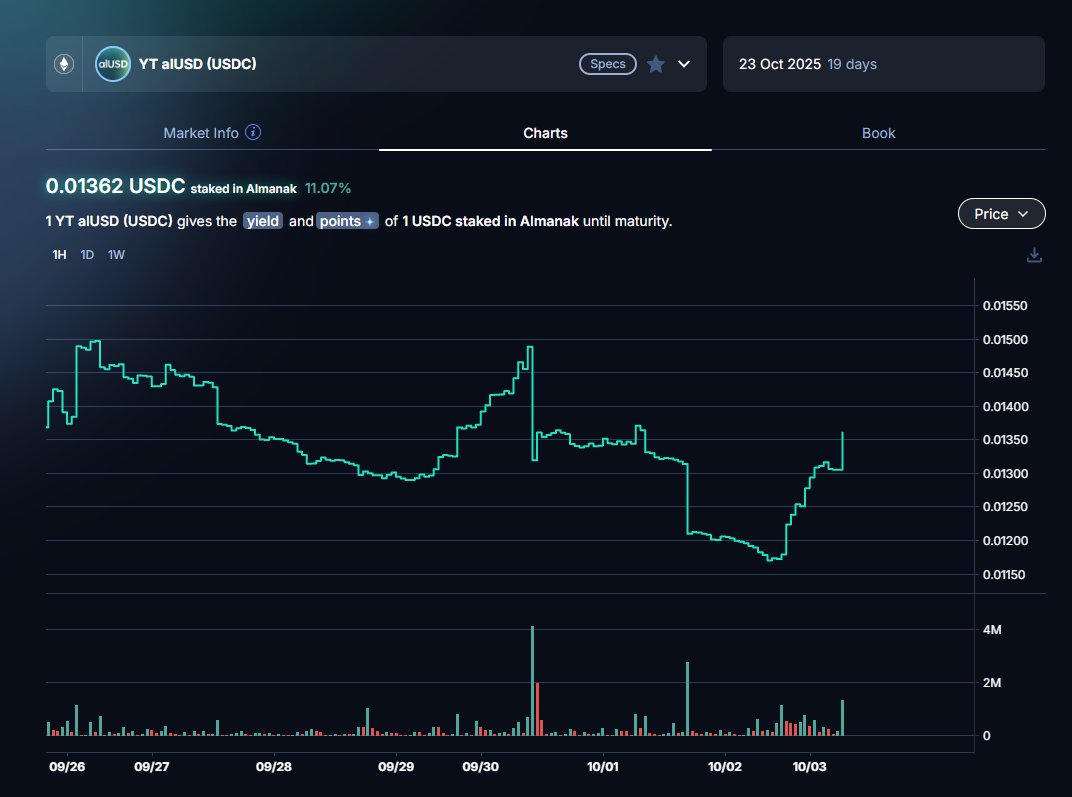Click the 10/01 date marker on axis
This screenshot has width=1072, height=797.
[602, 767]
